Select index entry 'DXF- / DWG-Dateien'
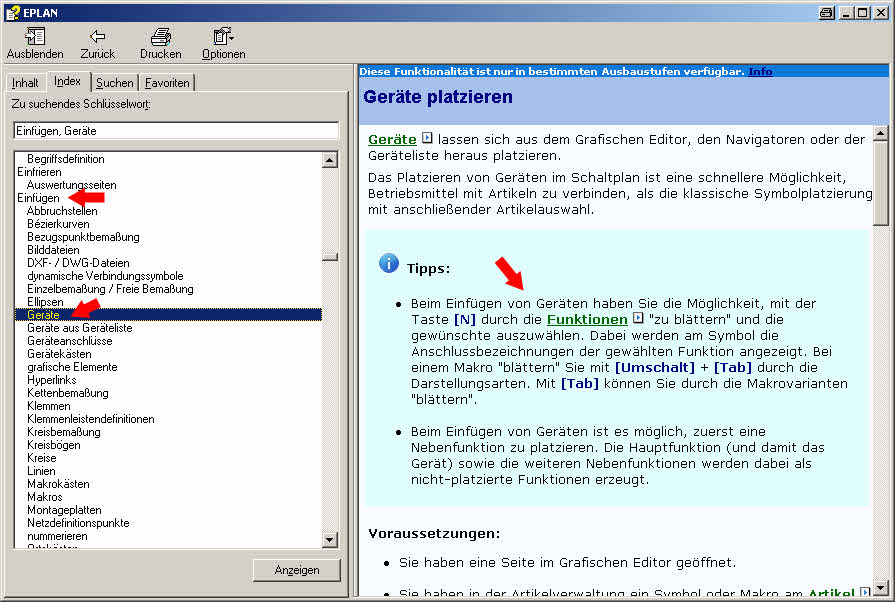895x602 pixels. point(78,263)
